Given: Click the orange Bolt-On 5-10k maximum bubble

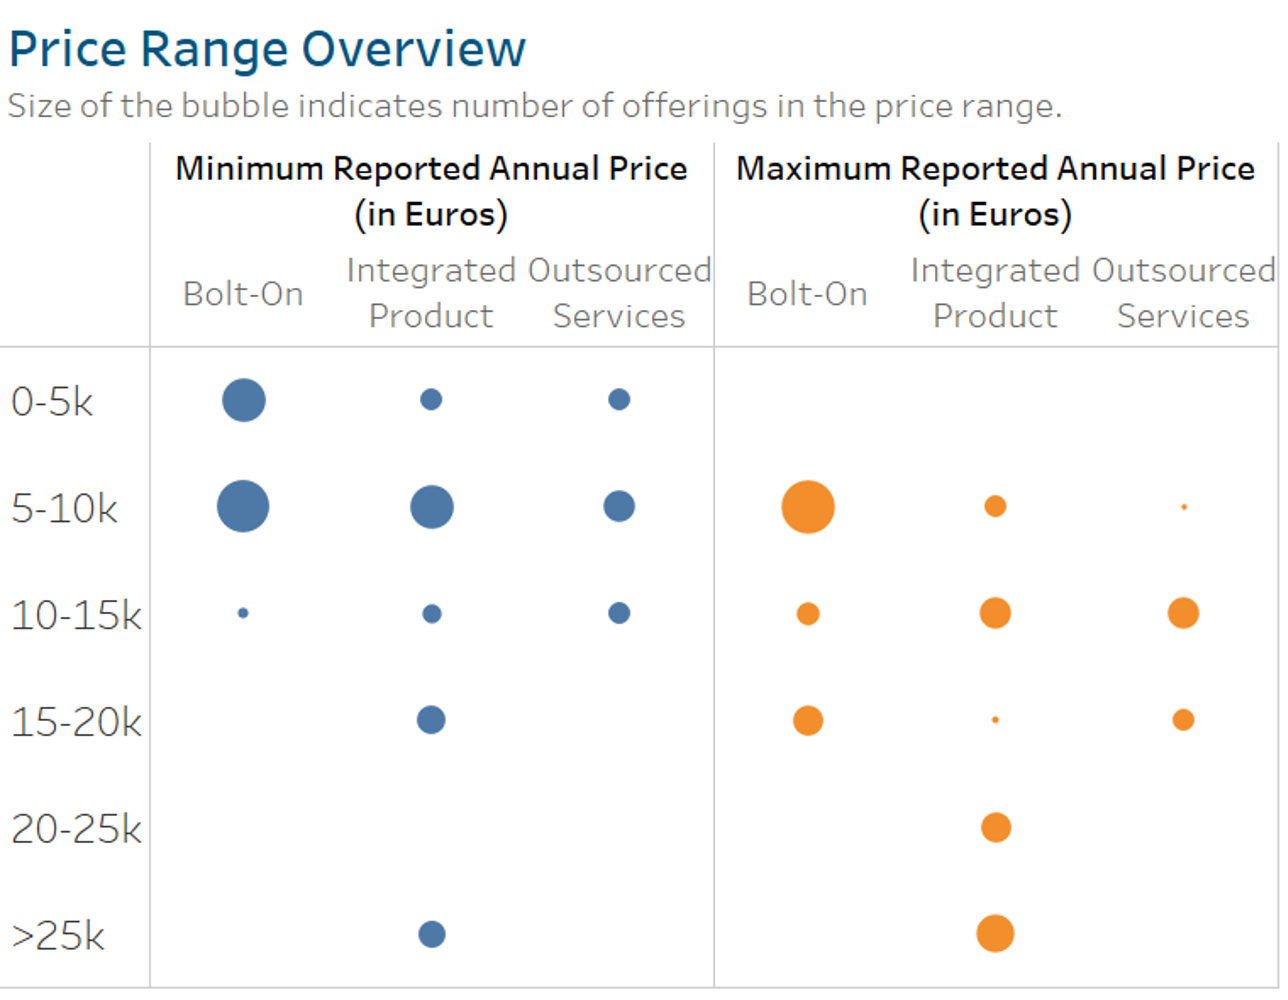Looking at the screenshot, I should tap(808, 507).
